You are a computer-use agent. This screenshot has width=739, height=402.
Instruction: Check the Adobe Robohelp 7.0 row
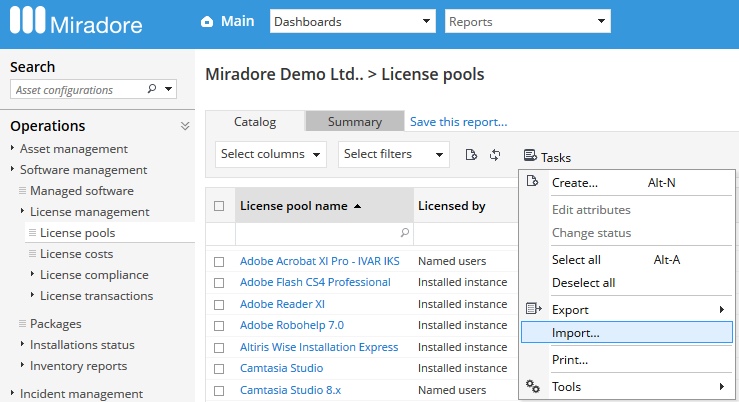click(x=219, y=326)
